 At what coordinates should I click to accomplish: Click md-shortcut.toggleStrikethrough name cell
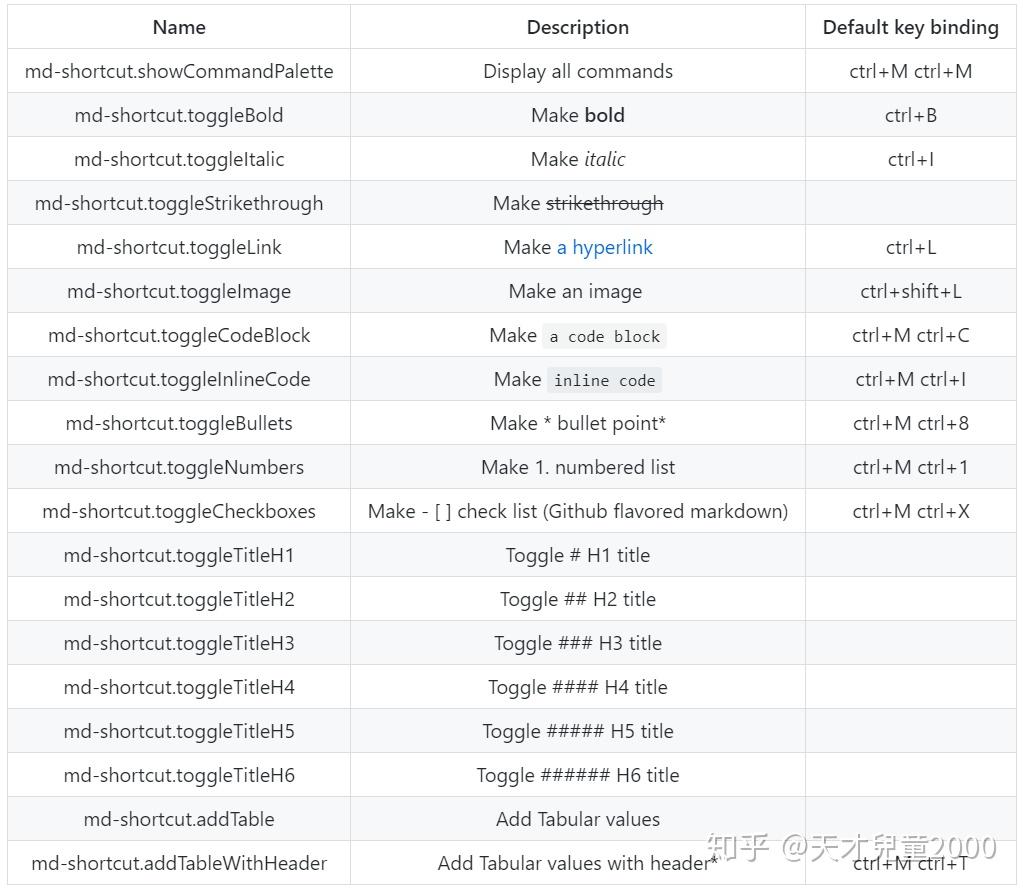click(x=179, y=203)
